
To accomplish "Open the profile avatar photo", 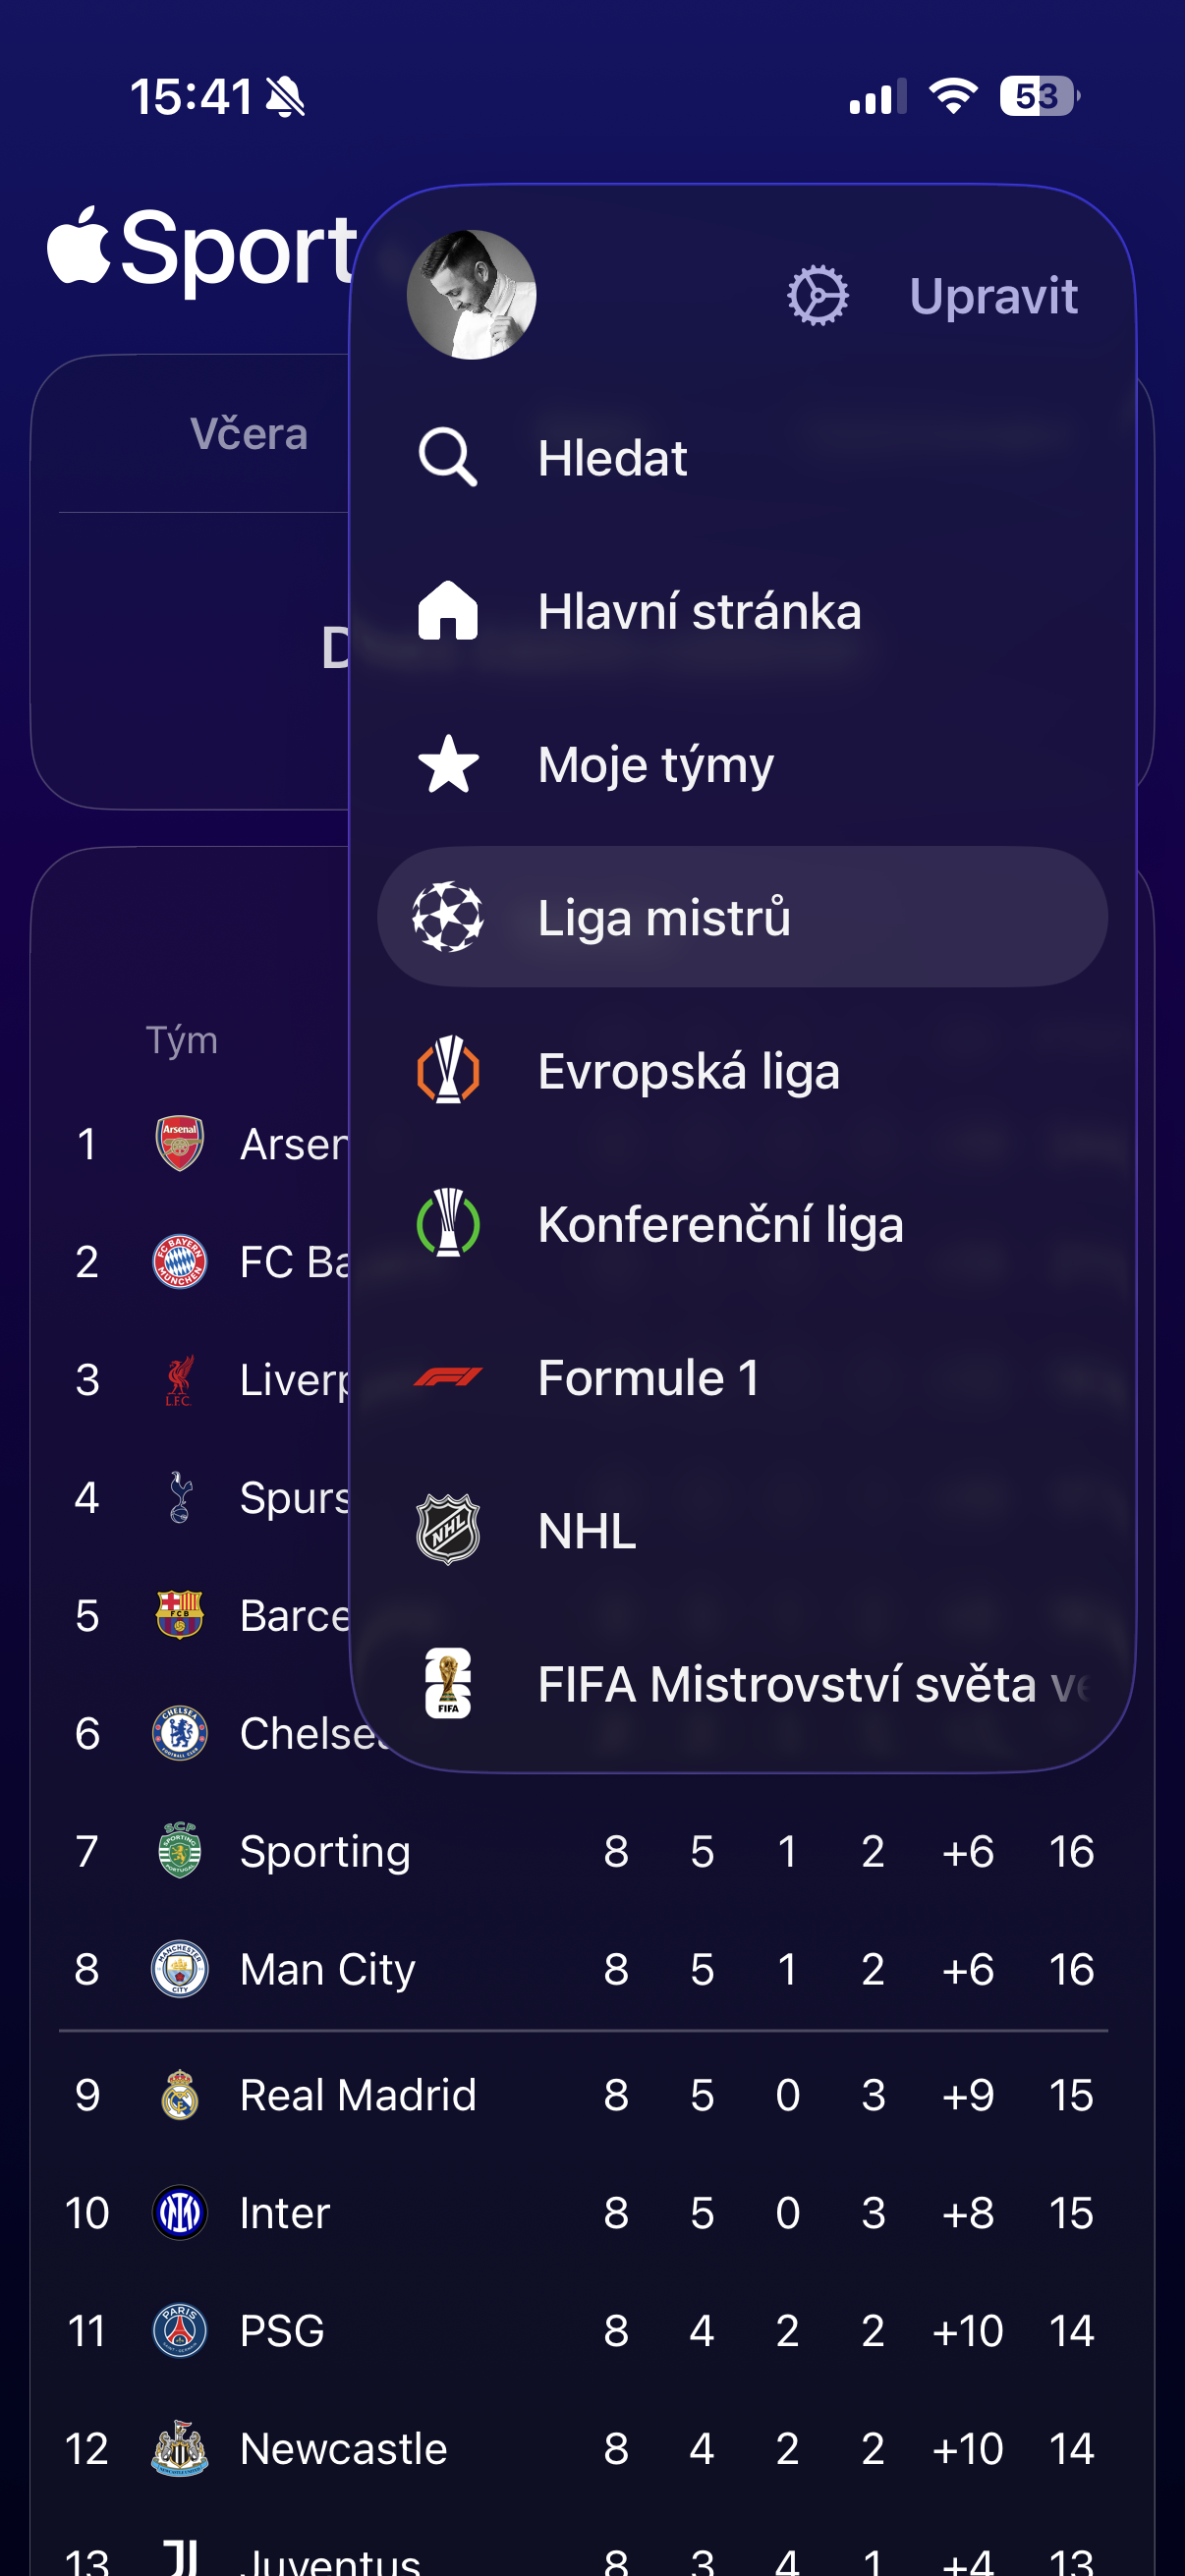I will point(471,295).
